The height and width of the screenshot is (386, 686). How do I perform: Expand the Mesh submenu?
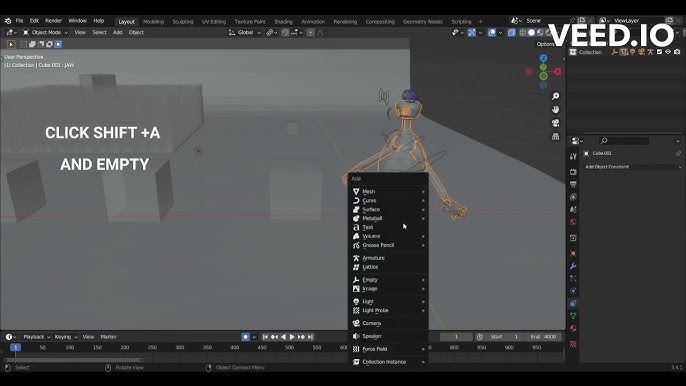pos(388,192)
